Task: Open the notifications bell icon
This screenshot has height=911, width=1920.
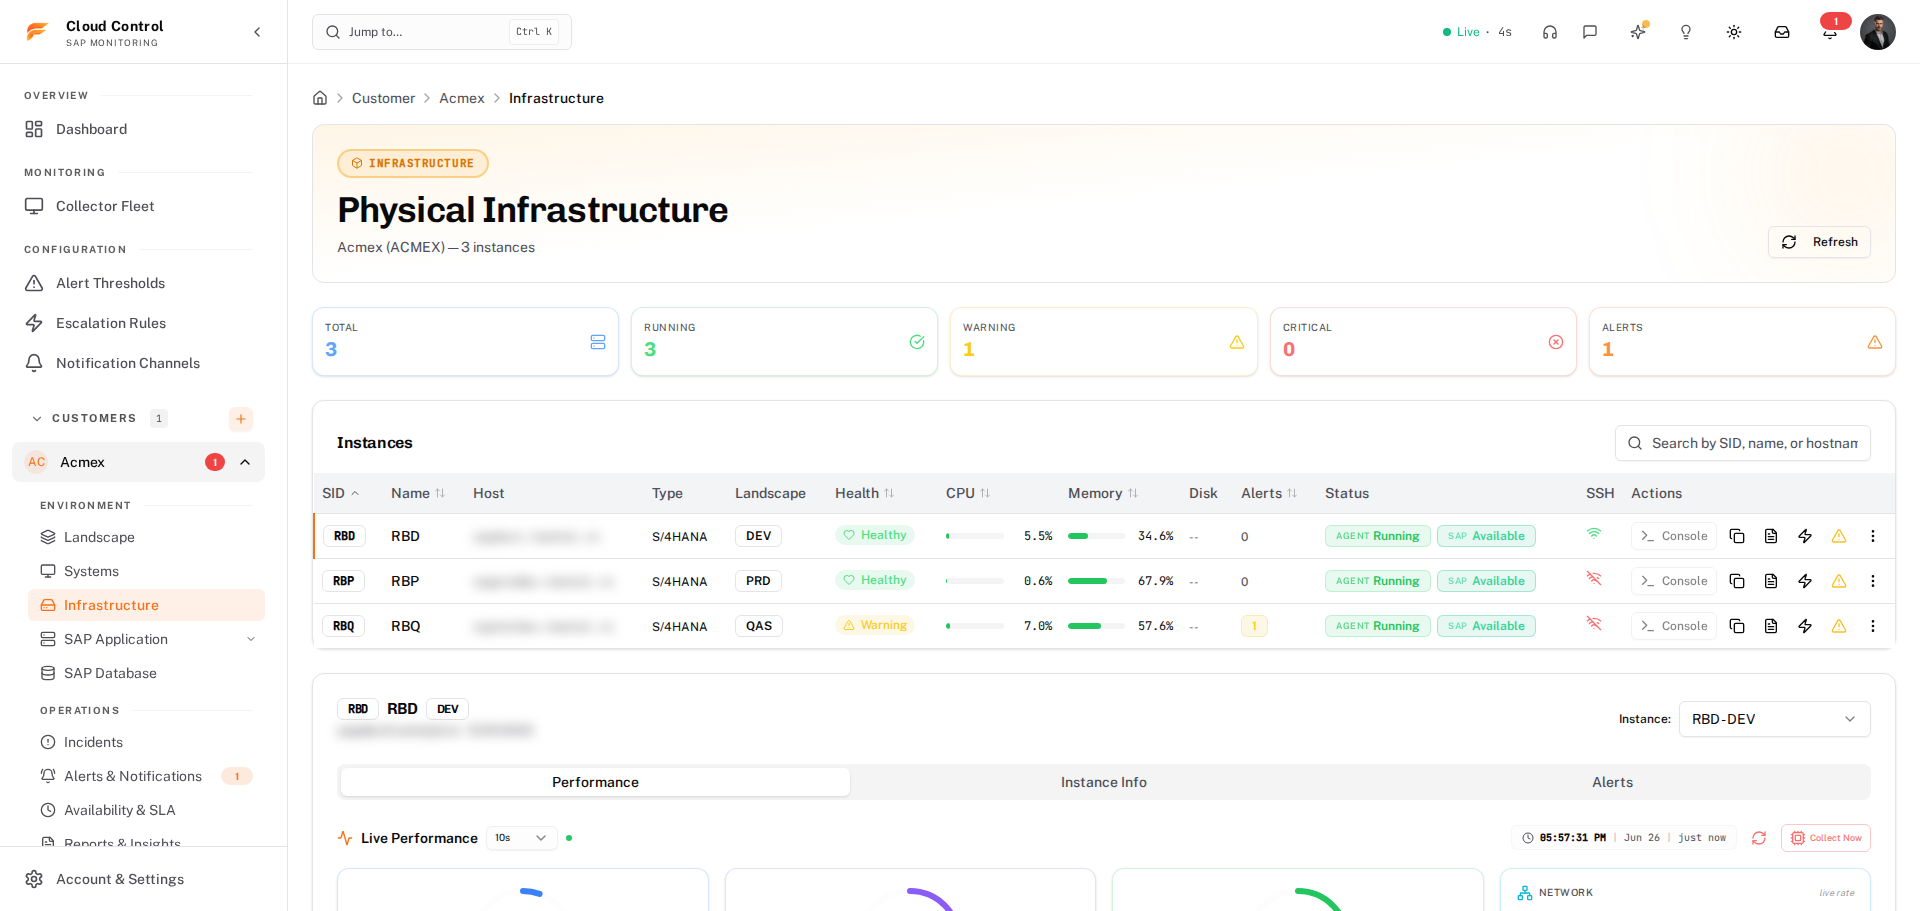Action: [x=1830, y=32]
